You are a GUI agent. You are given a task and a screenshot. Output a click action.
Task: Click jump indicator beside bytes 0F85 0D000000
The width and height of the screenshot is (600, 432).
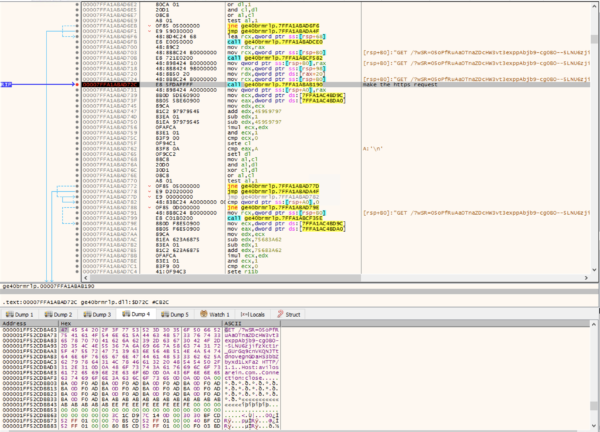150,207
